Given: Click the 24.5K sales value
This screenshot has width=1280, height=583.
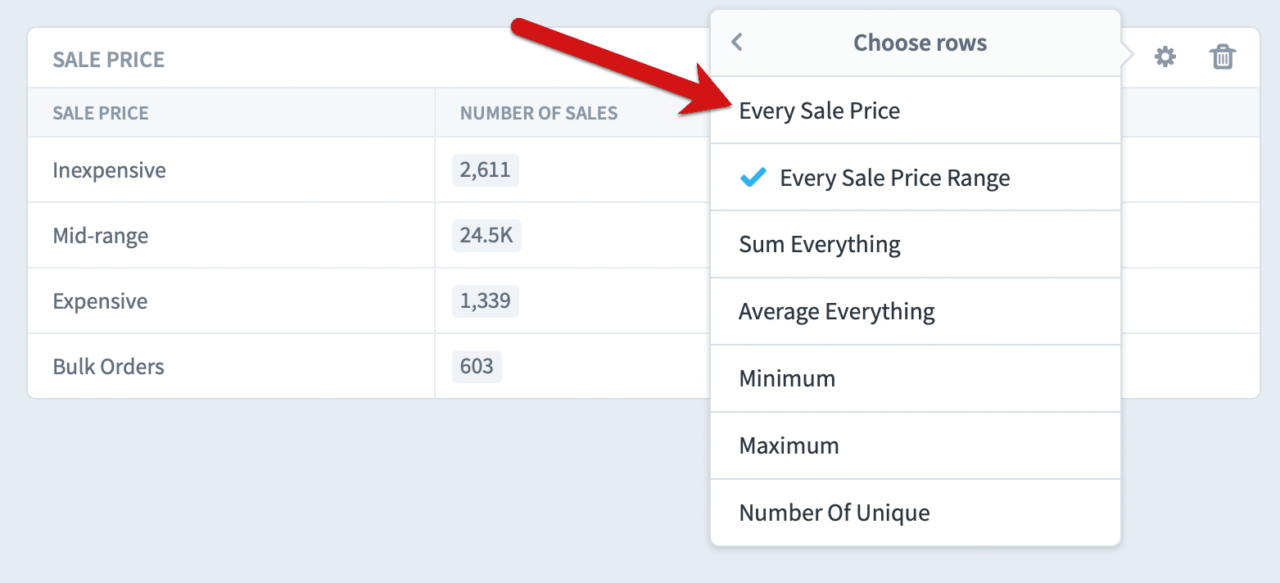Looking at the screenshot, I should (x=486, y=236).
